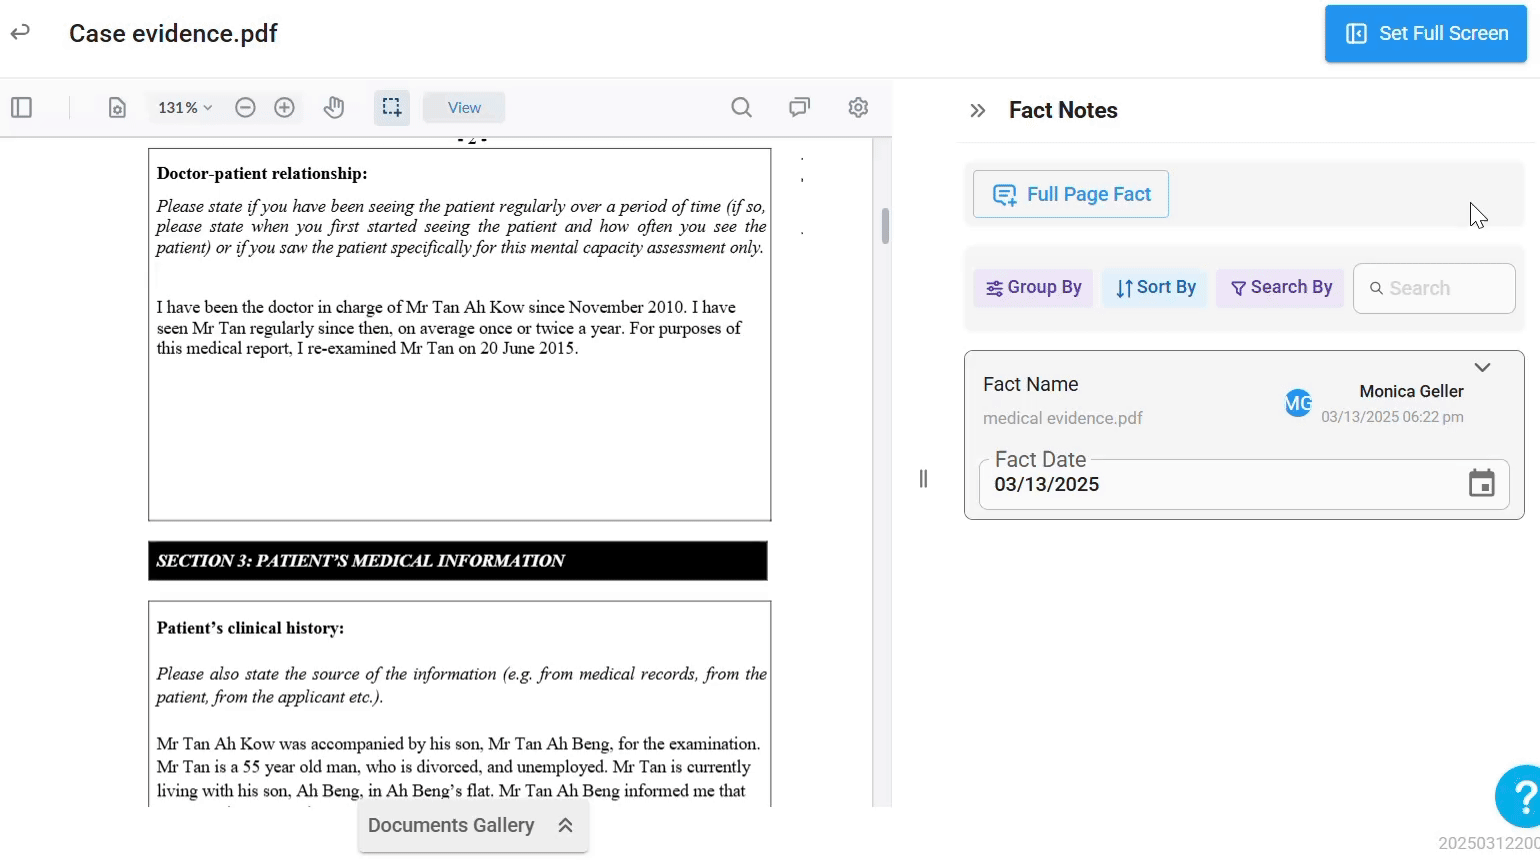
Task: Open the Group By options
Action: point(1033,288)
